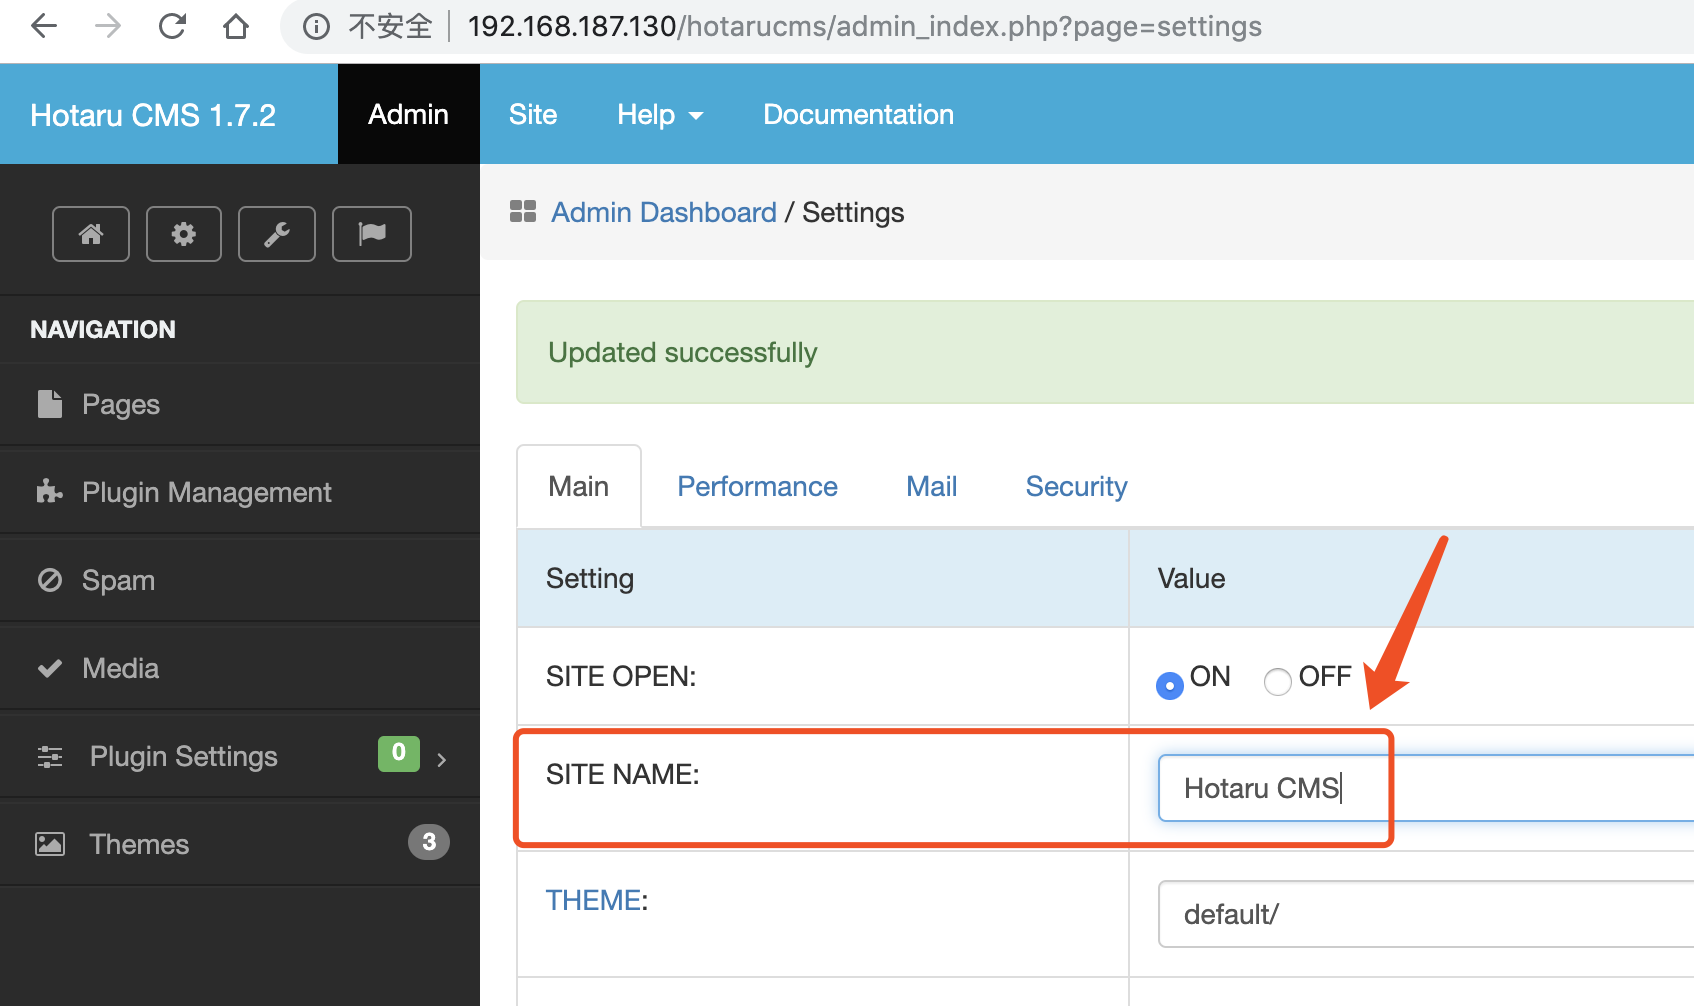This screenshot has width=1694, height=1006.
Task: Click the Plugin Settings label text
Action: coord(184,757)
